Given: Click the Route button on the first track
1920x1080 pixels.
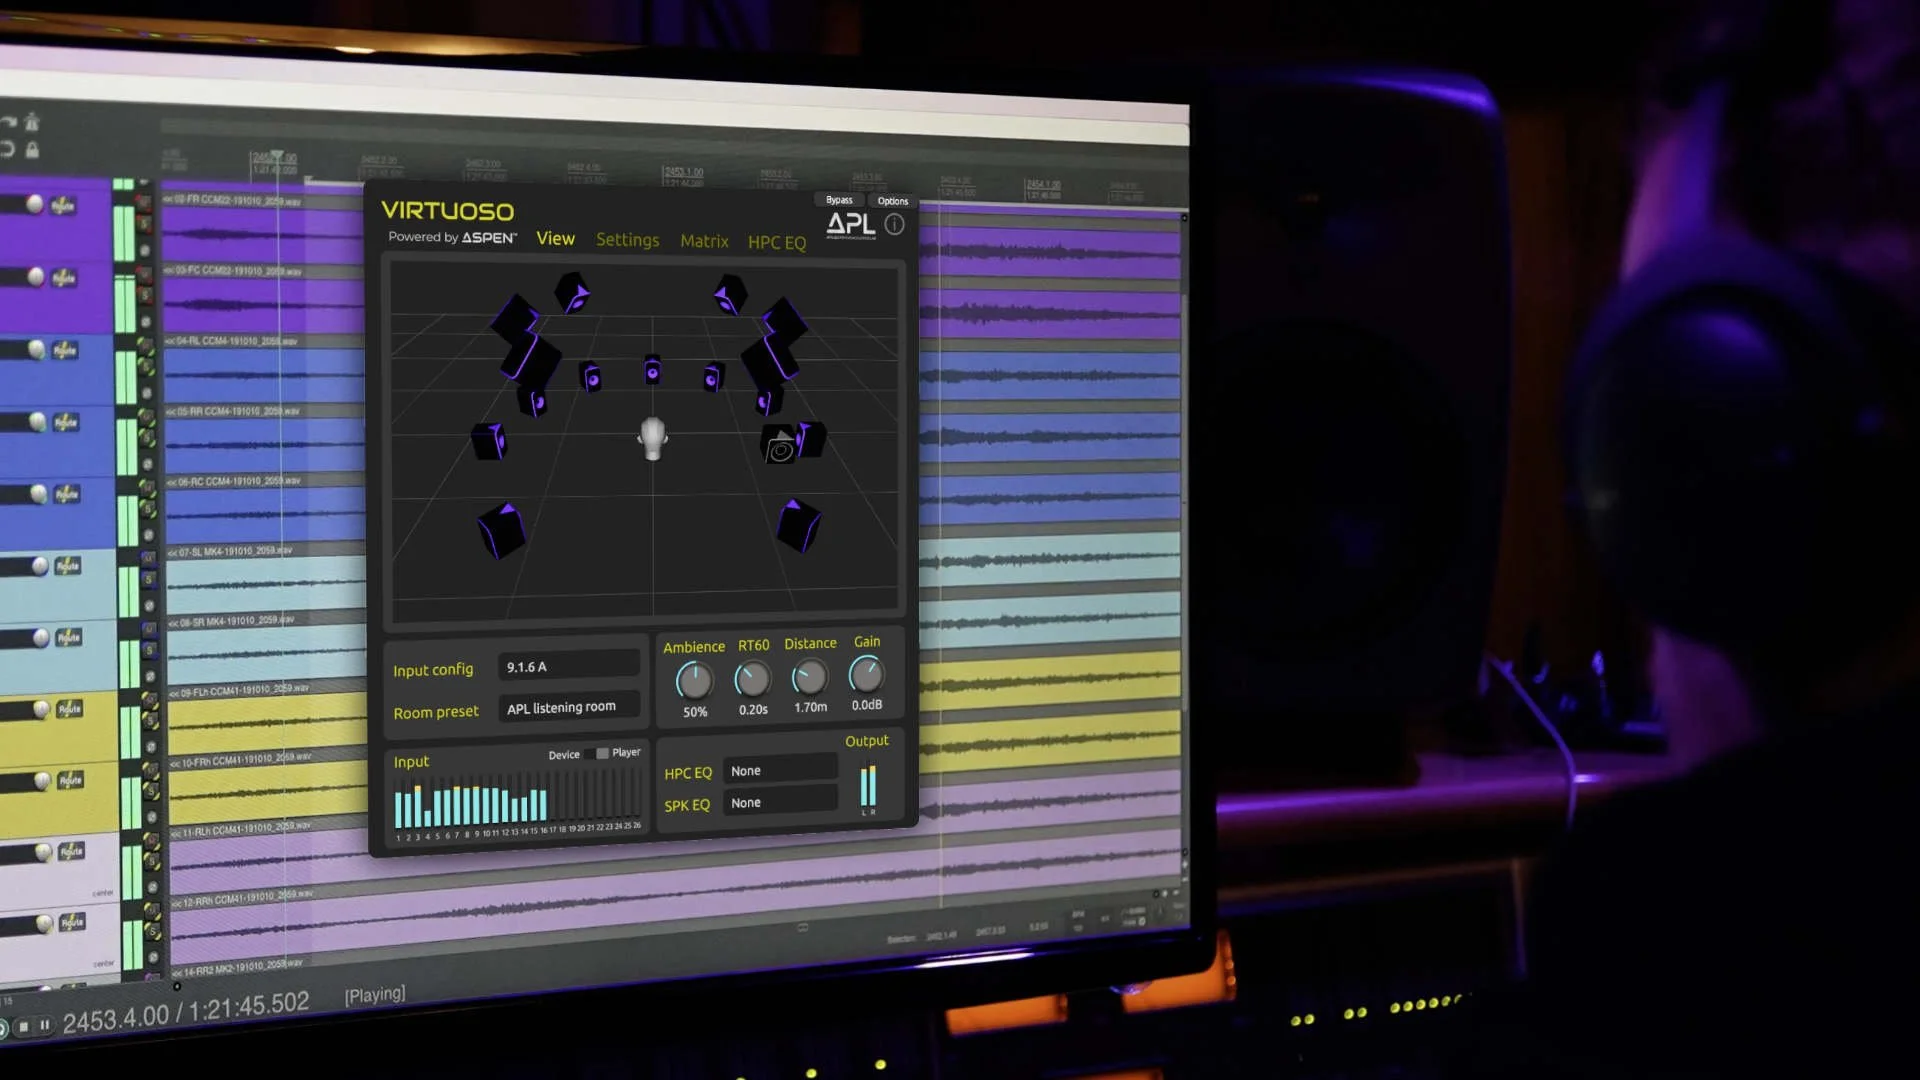Looking at the screenshot, I should 63,206.
